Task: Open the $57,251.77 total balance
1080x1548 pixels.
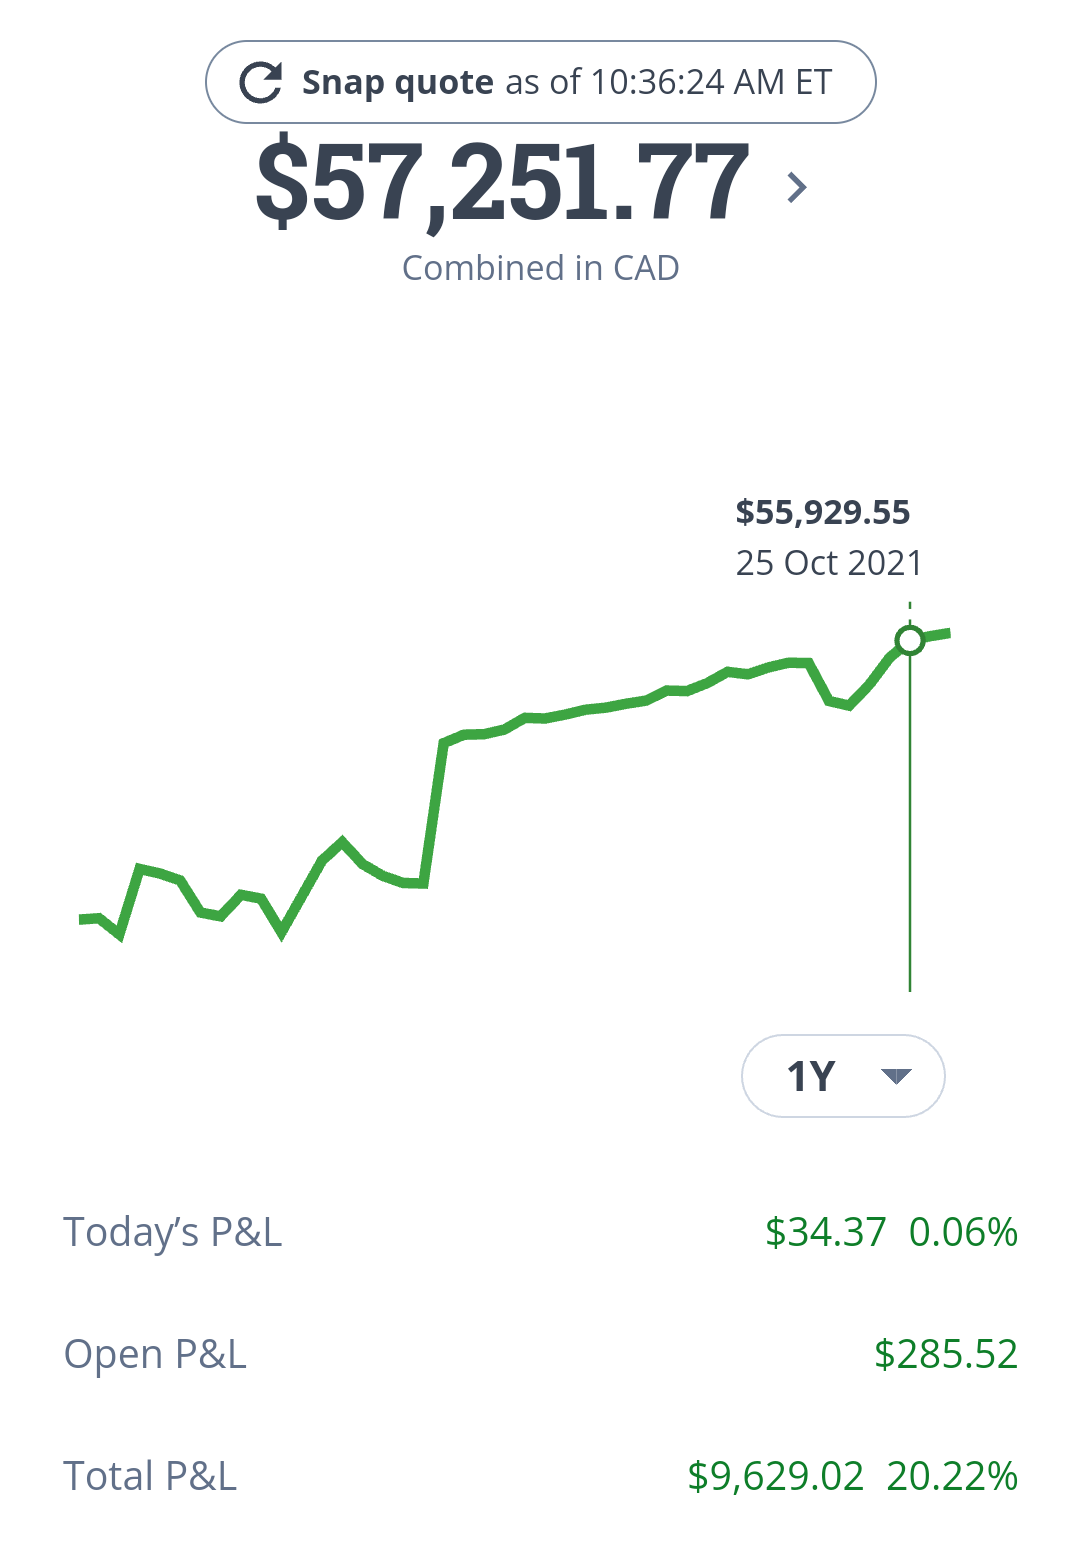Action: tap(502, 184)
